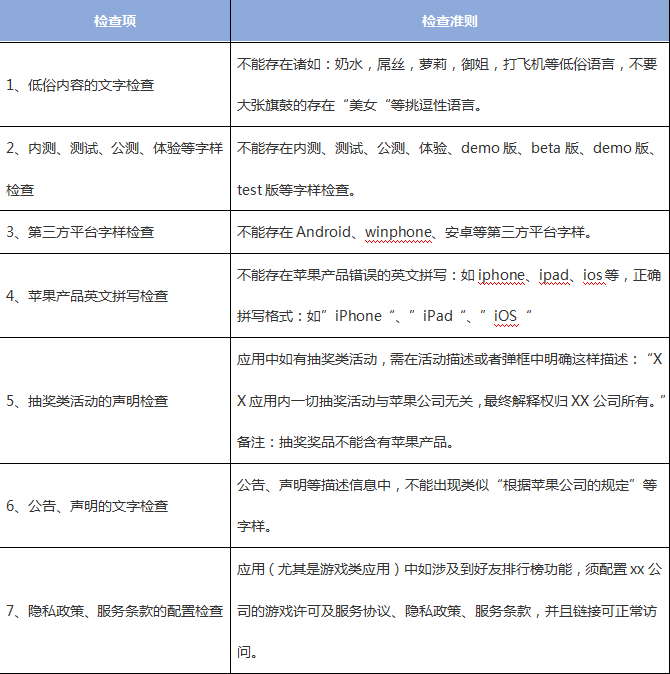Click the underlined word "winphone"

pyautogui.click(x=398, y=233)
